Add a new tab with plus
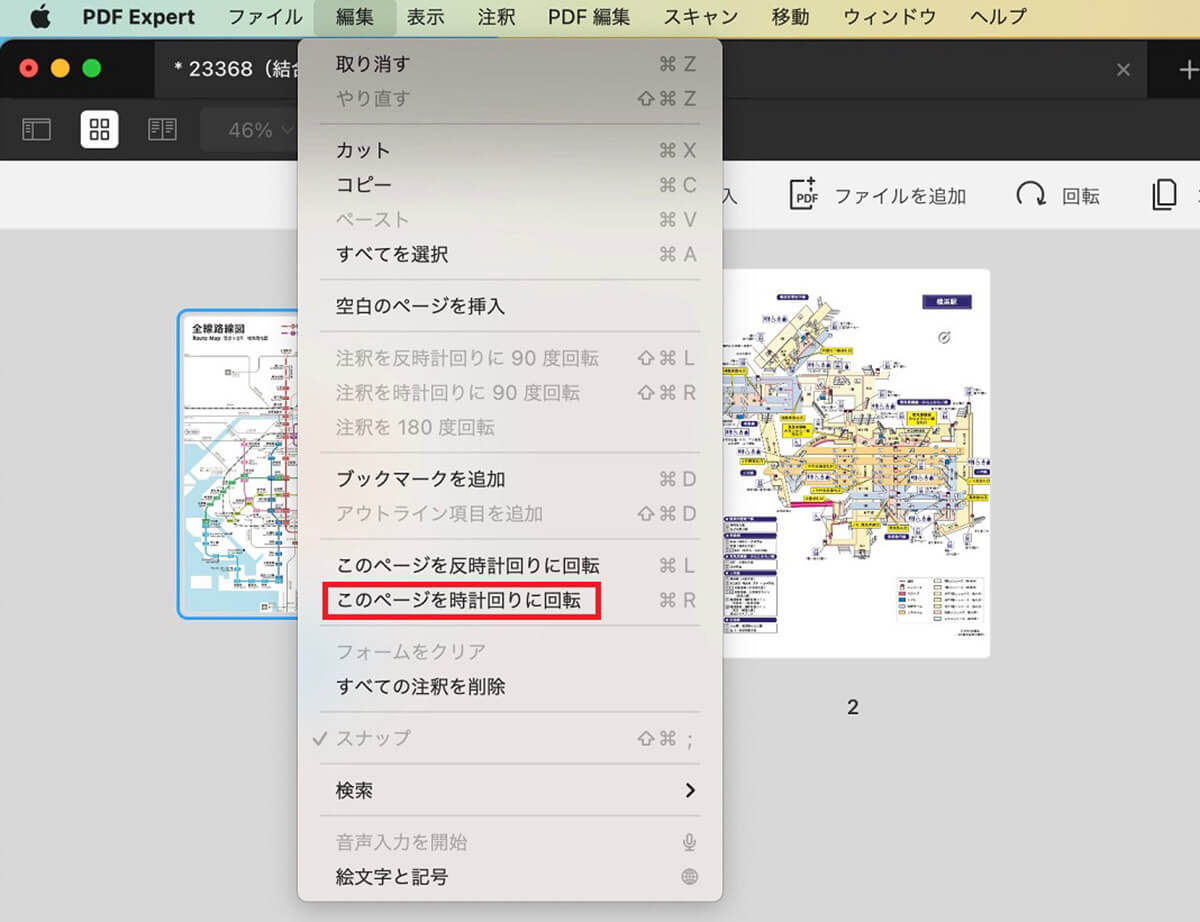Viewport: 1200px width, 922px height. tap(1188, 69)
